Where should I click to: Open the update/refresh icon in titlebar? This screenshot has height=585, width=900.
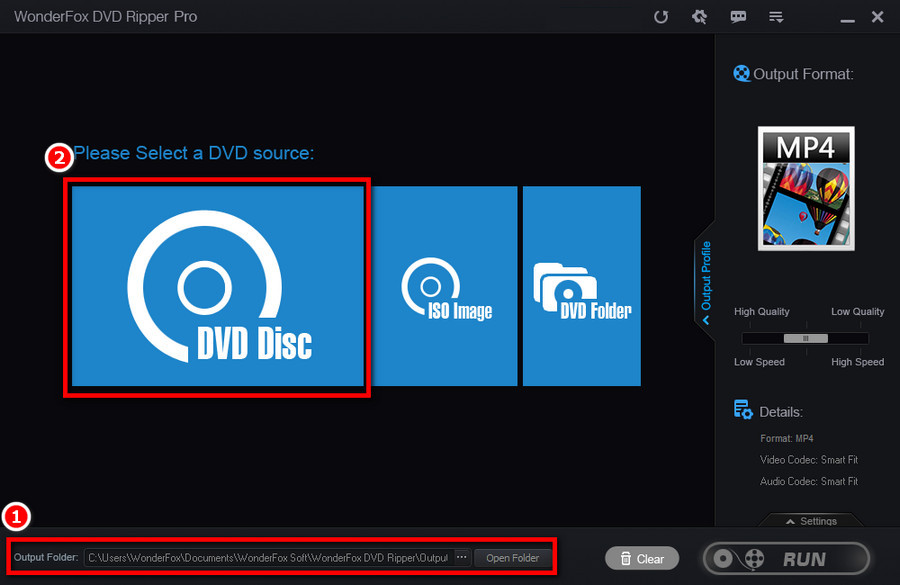[x=661, y=16]
